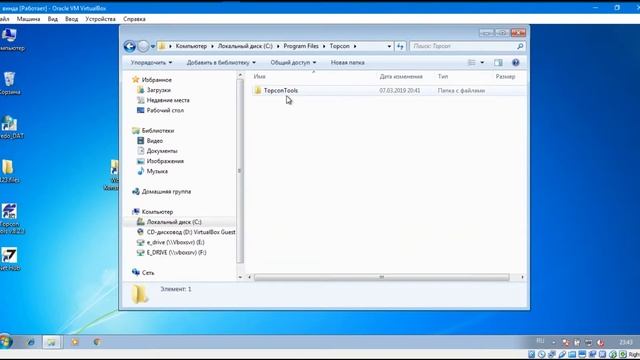The image size is (640, 360).
Task: Expand breadcrumb arrow after Program Files
Action: pyautogui.click(x=324, y=46)
